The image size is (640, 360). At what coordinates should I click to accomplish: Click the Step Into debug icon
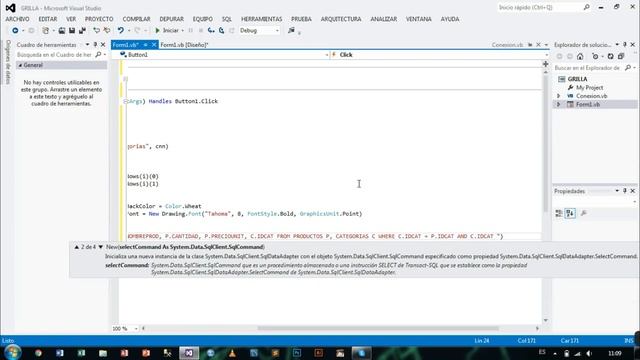point(211,31)
